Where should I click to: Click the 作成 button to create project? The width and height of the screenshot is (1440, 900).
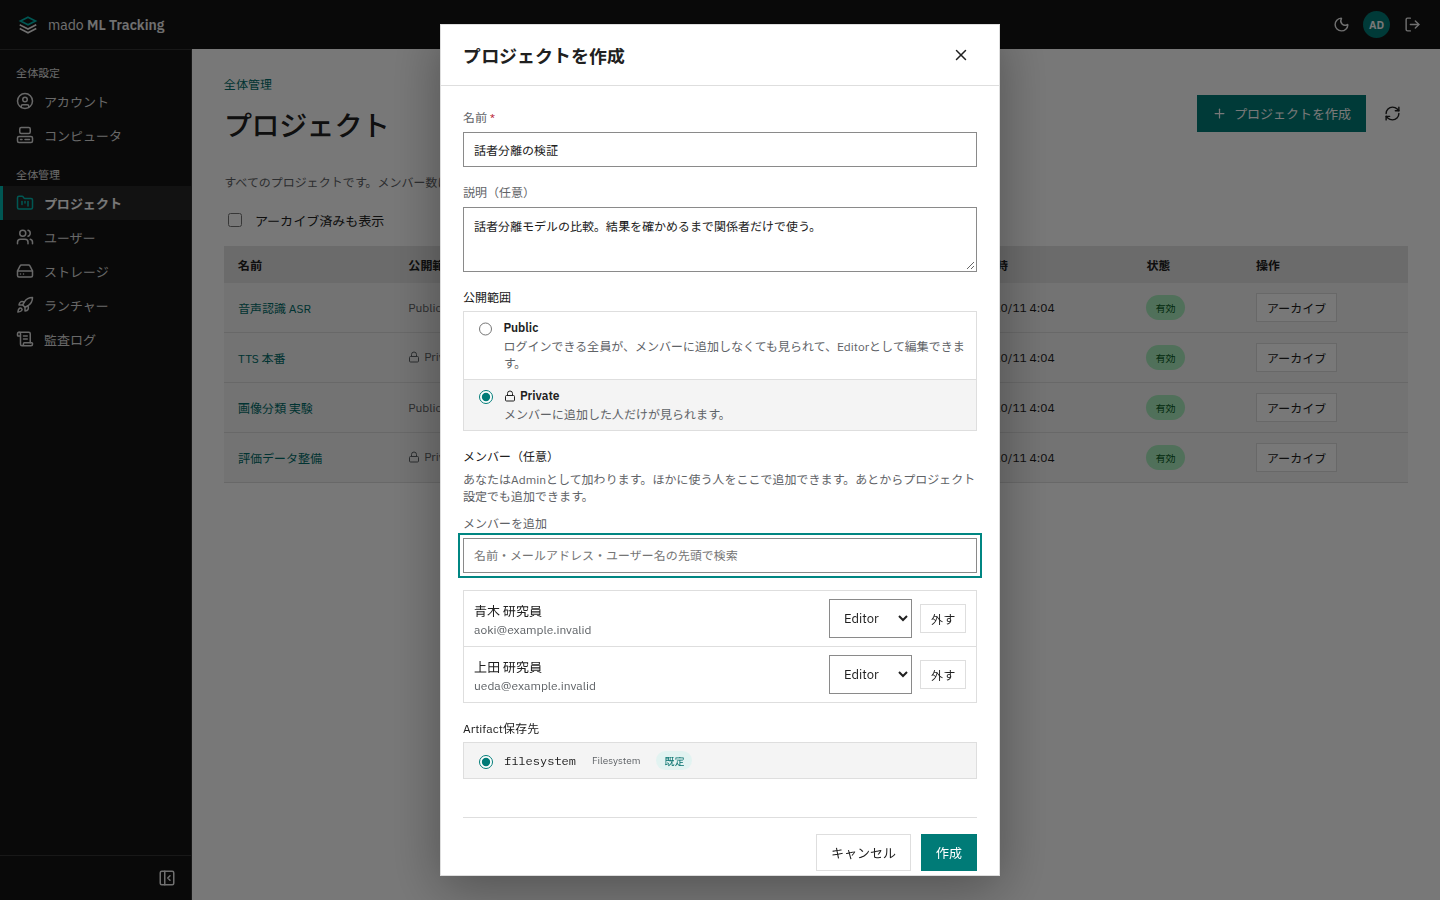[x=949, y=853]
